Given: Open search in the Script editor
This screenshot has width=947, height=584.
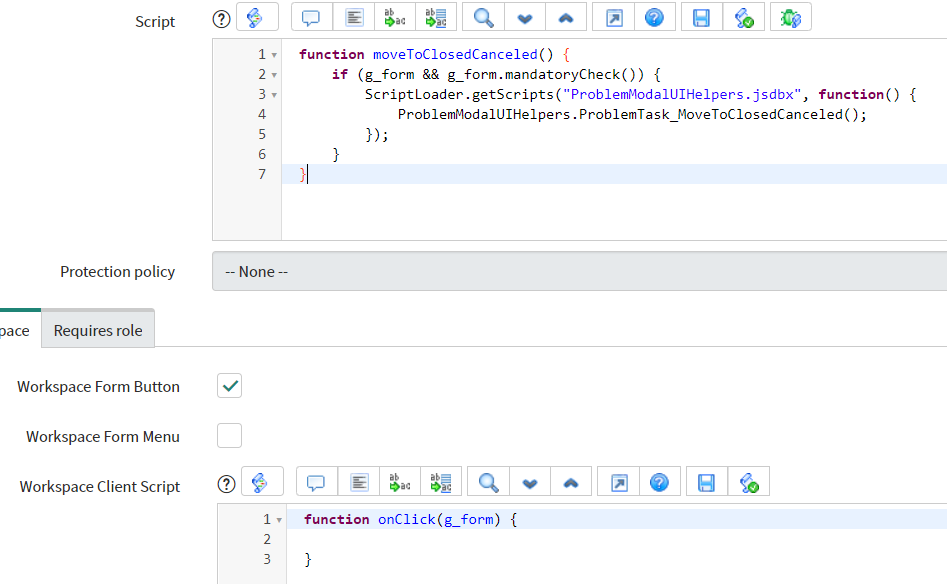Looking at the screenshot, I should click(x=483, y=18).
